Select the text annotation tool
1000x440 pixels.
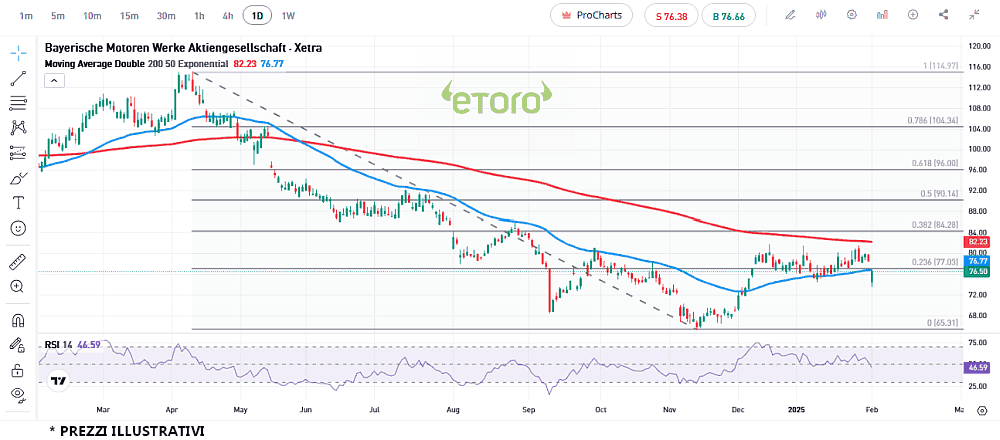pyautogui.click(x=18, y=203)
